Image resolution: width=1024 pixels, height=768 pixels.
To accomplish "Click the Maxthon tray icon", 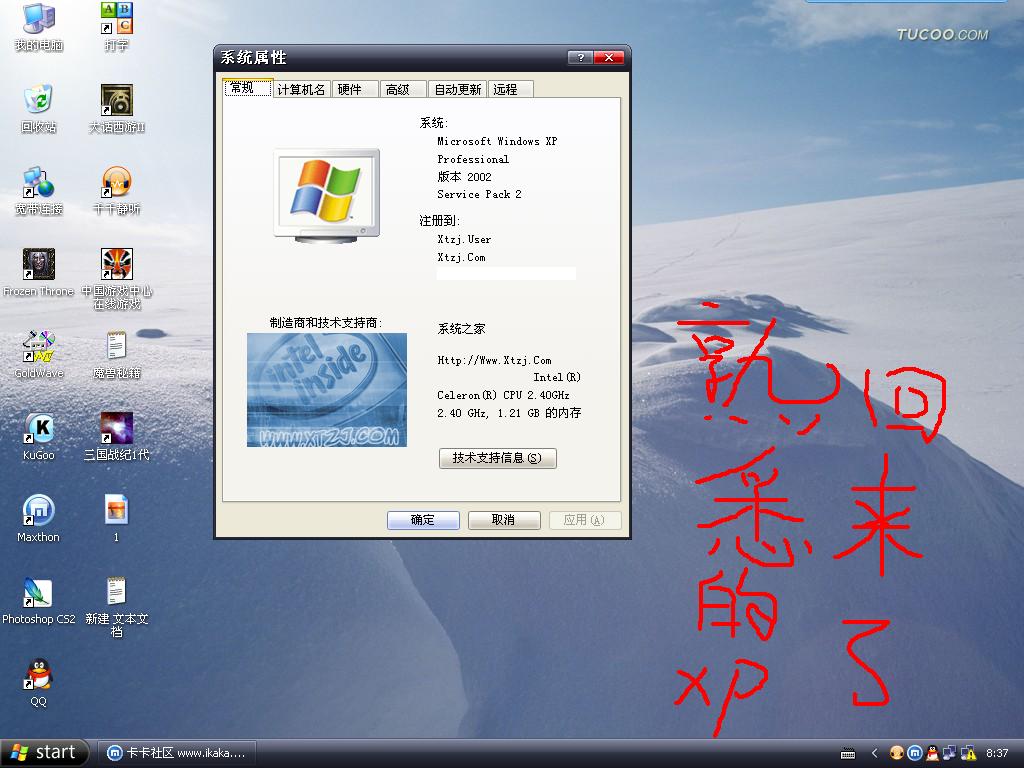I will point(914,753).
